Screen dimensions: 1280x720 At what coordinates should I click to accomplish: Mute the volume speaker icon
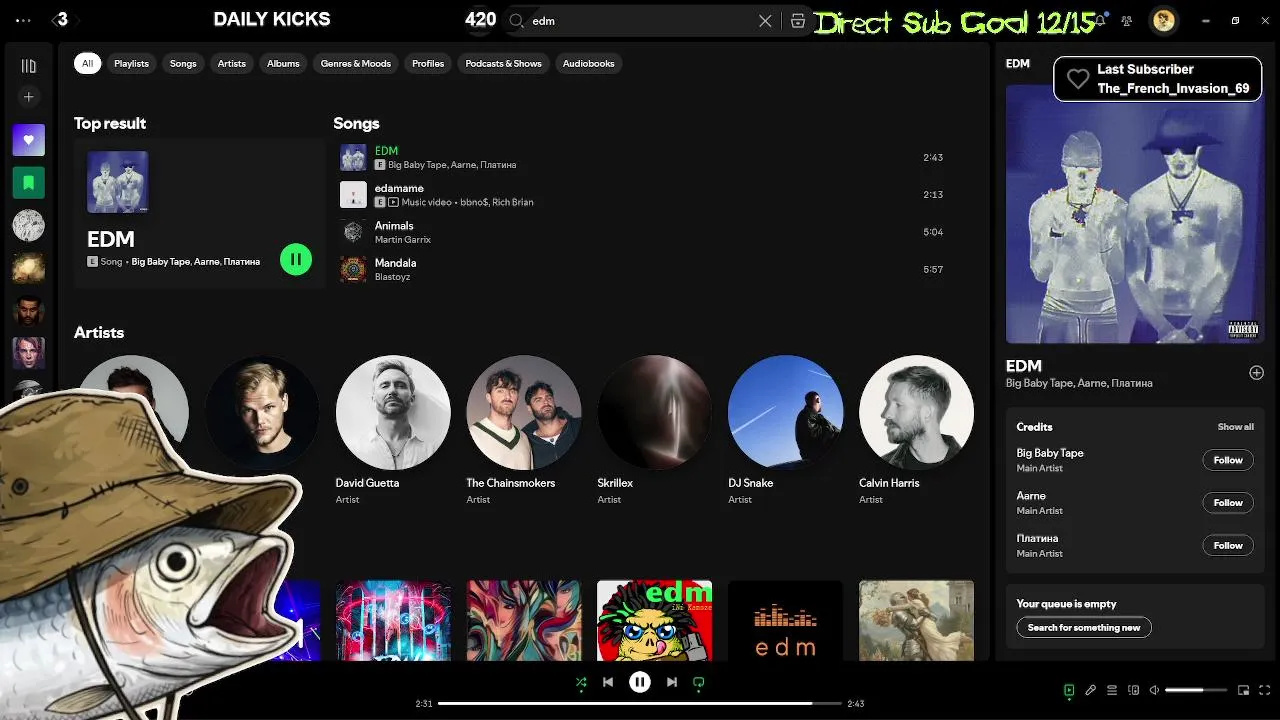click(x=1154, y=690)
